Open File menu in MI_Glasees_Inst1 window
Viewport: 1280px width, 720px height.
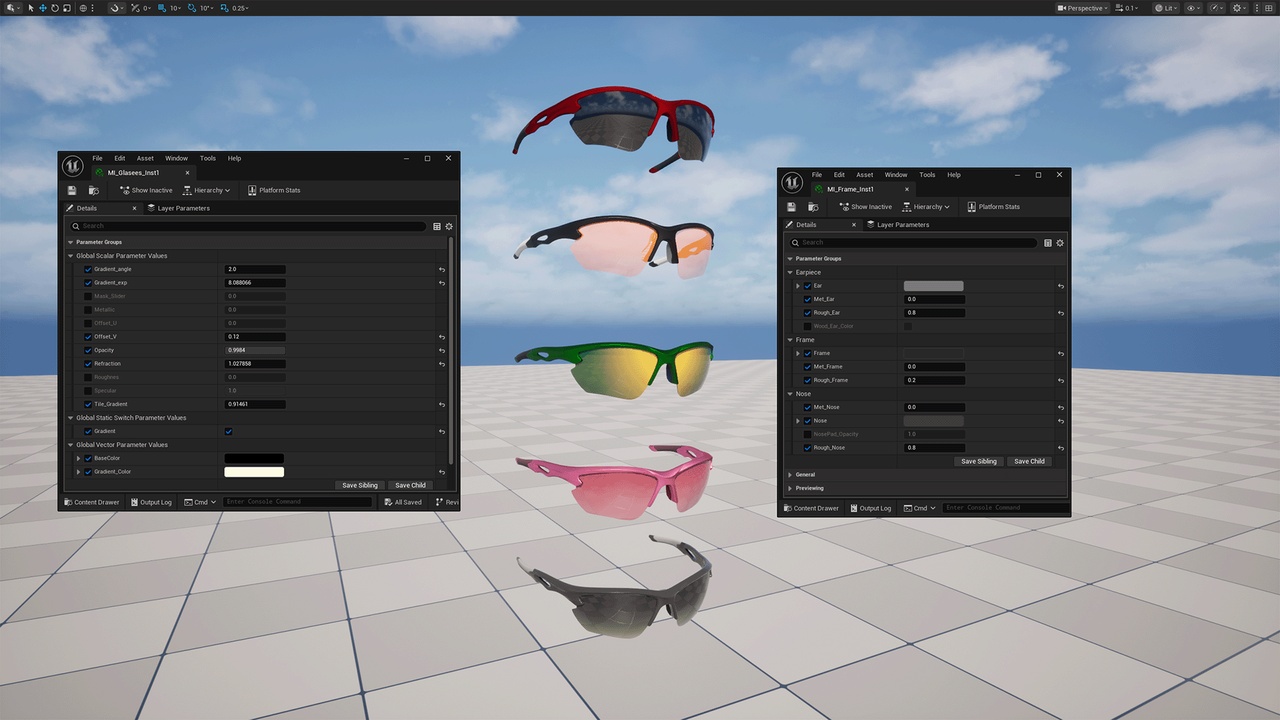(x=98, y=158)
